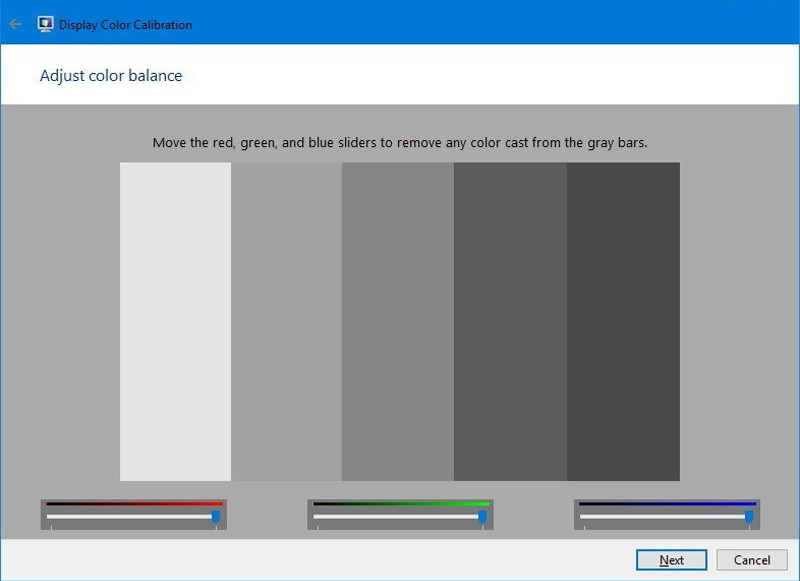Click the middle of the green slider track
Viewport: 800px width, 581px height.
click(400, 517)
